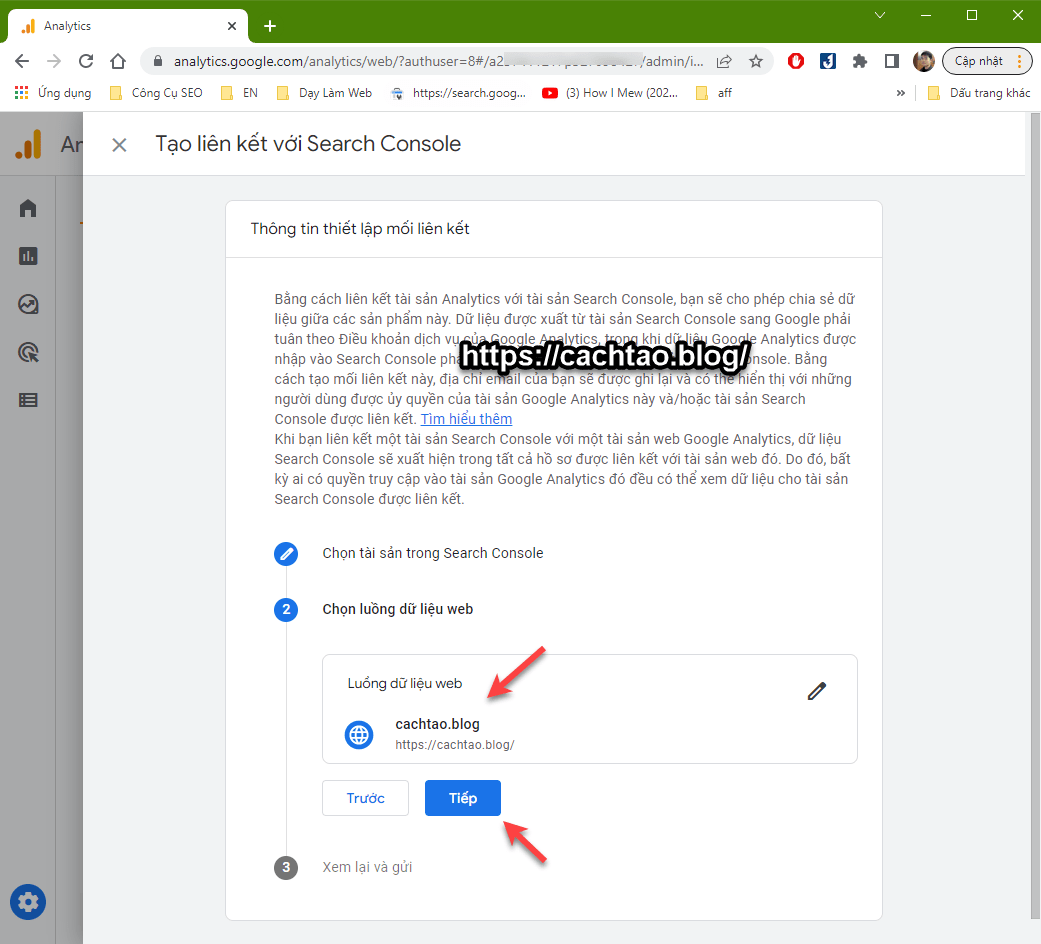
Task: Open the Chrome profile avatar
Action: coord(923,61)
